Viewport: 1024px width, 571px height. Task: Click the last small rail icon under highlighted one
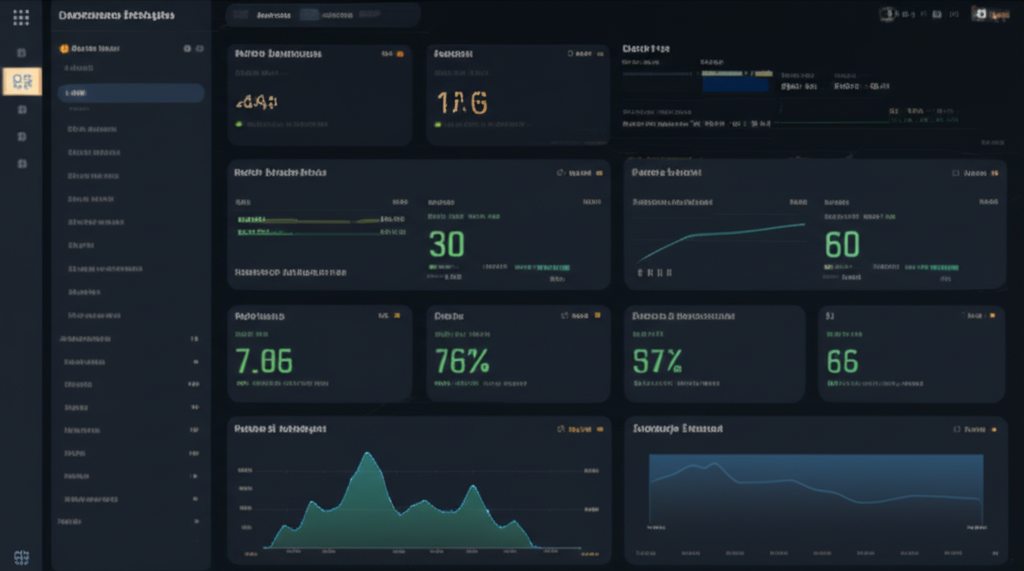22,163
